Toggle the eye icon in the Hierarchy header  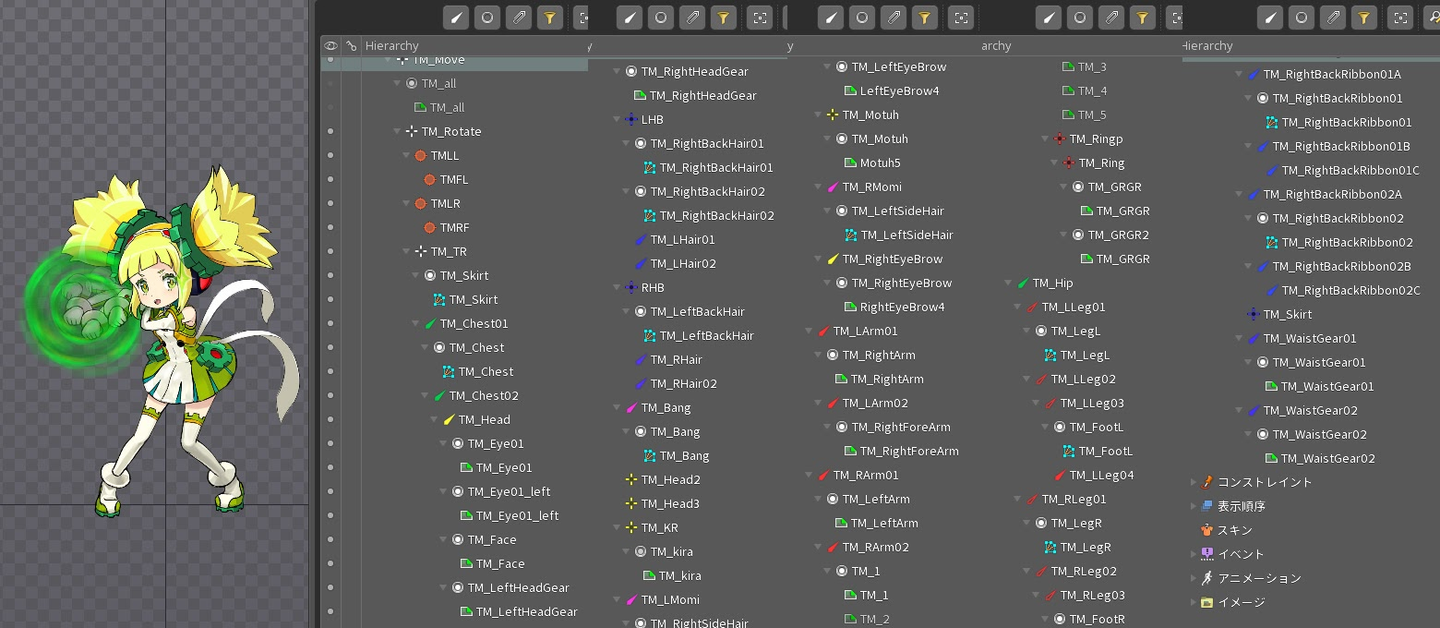[x=330, y=46]
